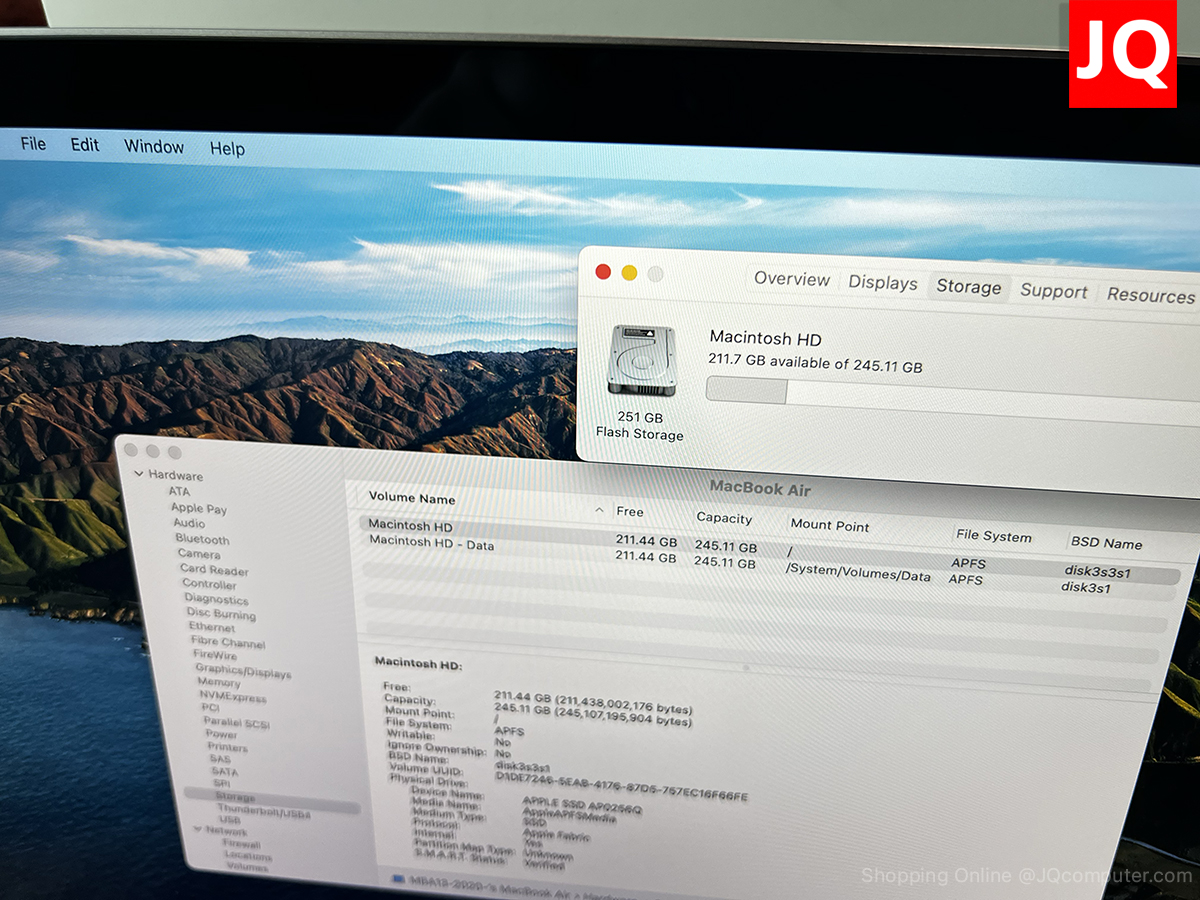Sort by the Capacity column header
1200x900 pixels.
click(x=724, y=518)
